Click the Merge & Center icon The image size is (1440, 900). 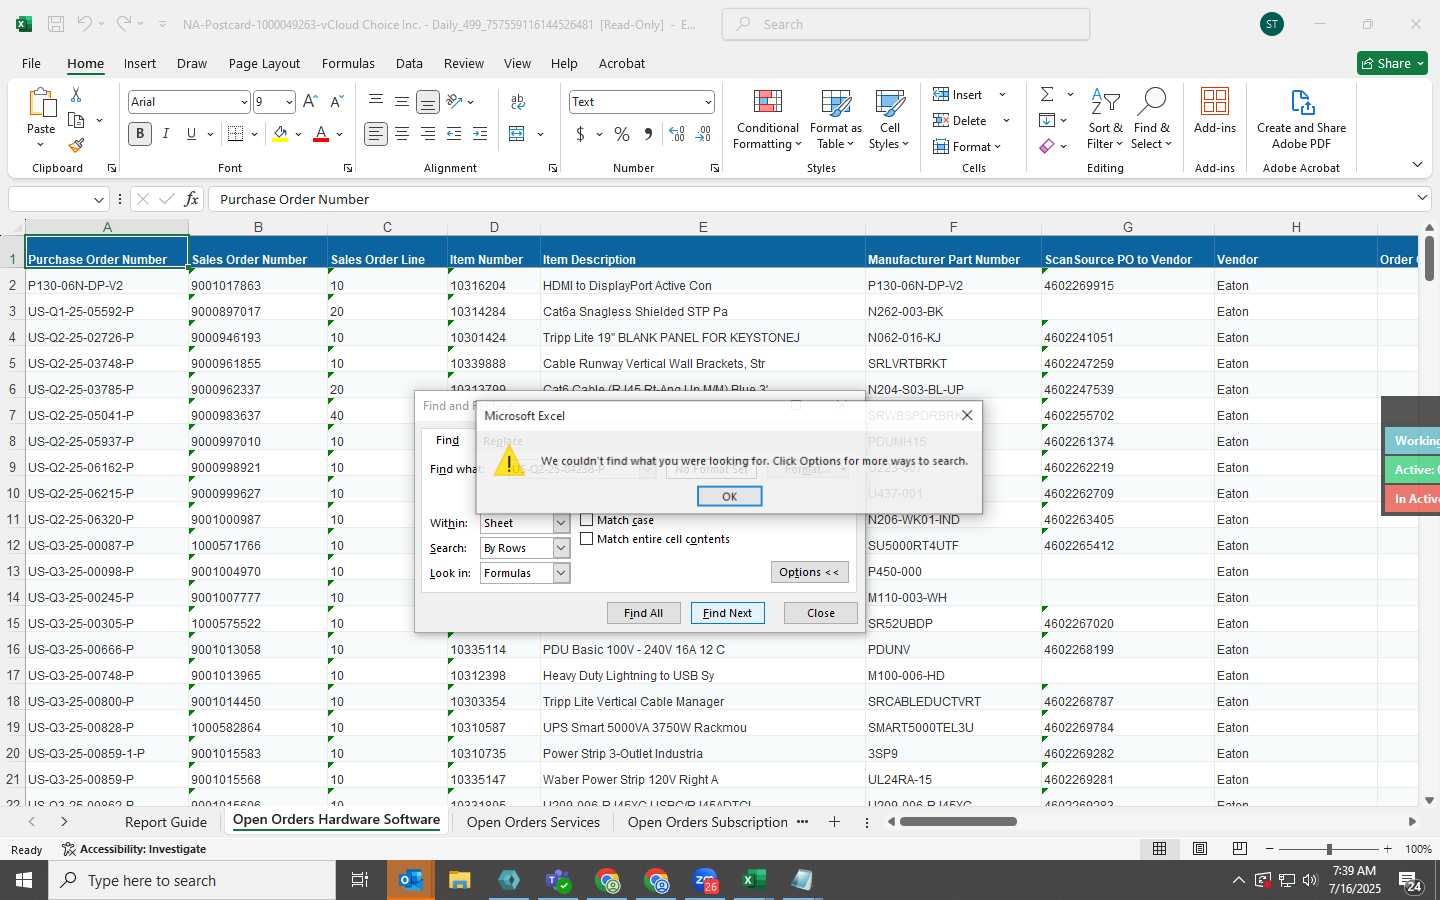517,133
